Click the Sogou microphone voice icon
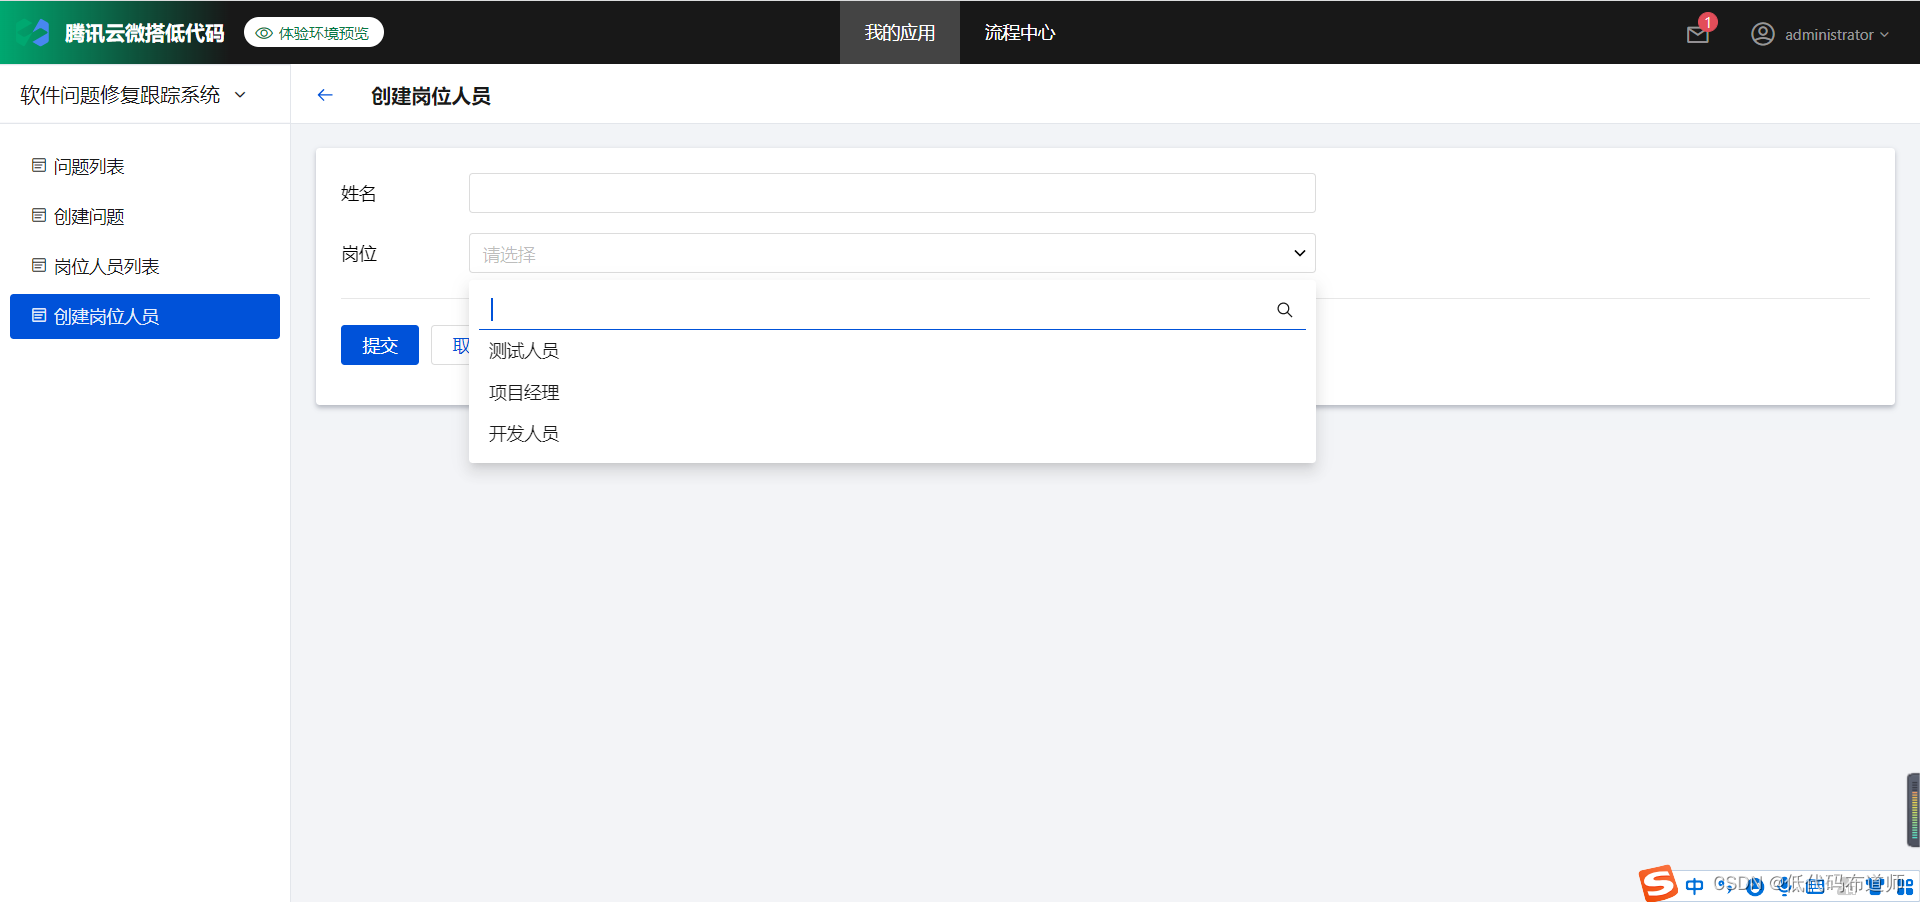The image size is (1920, 902). 1784,886
